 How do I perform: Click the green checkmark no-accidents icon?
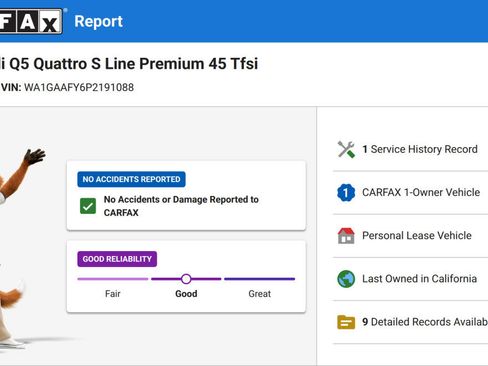click(x=88, y=206)
